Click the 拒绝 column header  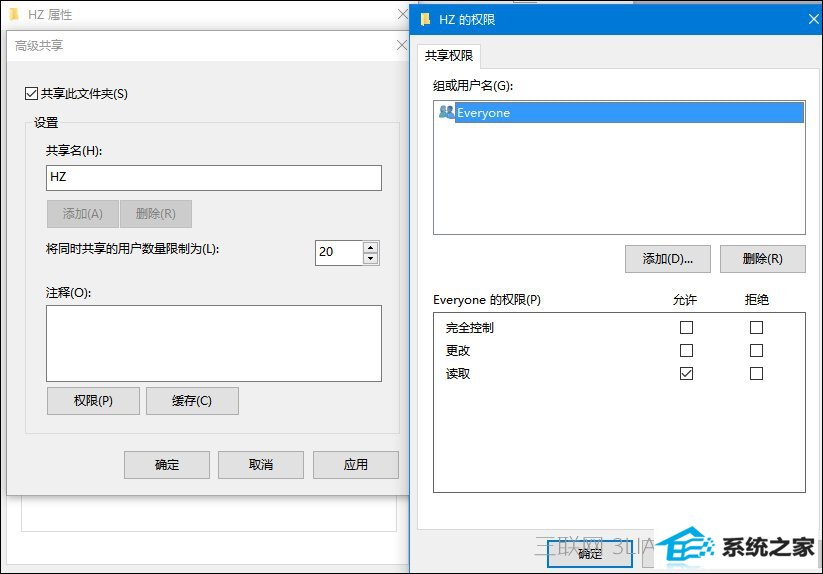click(756, 300)
